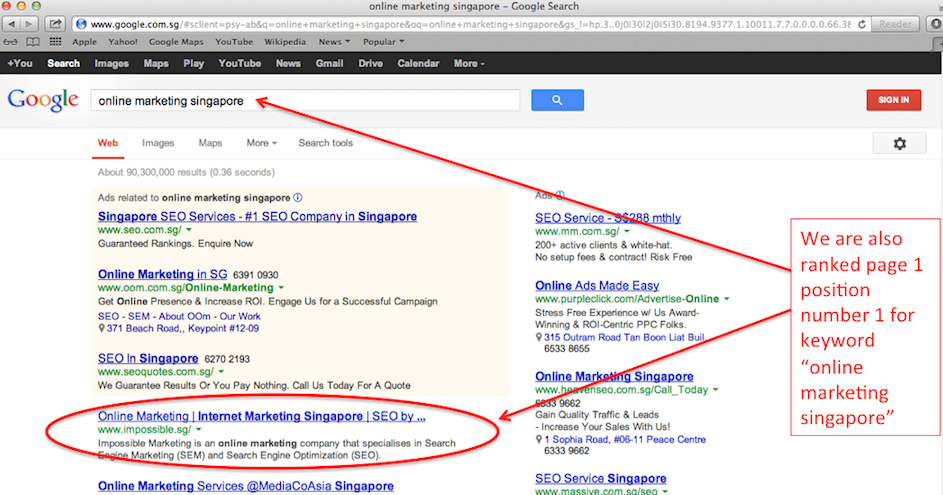Expand More under search tabs

(262, 143)
